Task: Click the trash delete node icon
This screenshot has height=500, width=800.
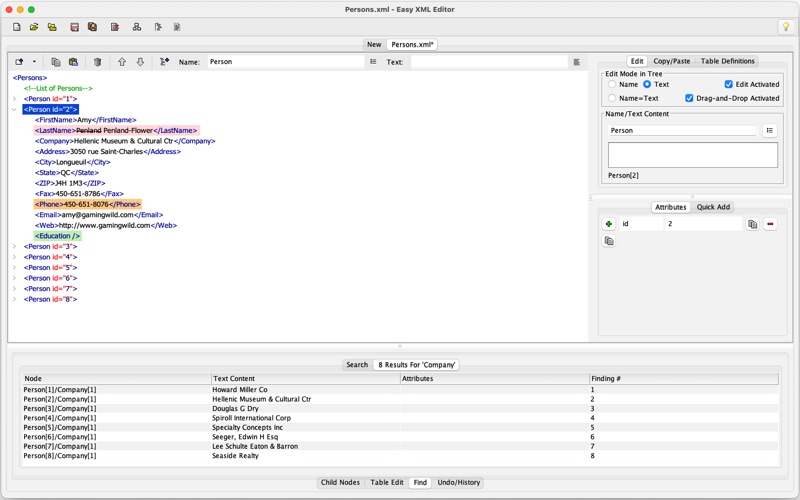Action: click(x=97, y=62)
